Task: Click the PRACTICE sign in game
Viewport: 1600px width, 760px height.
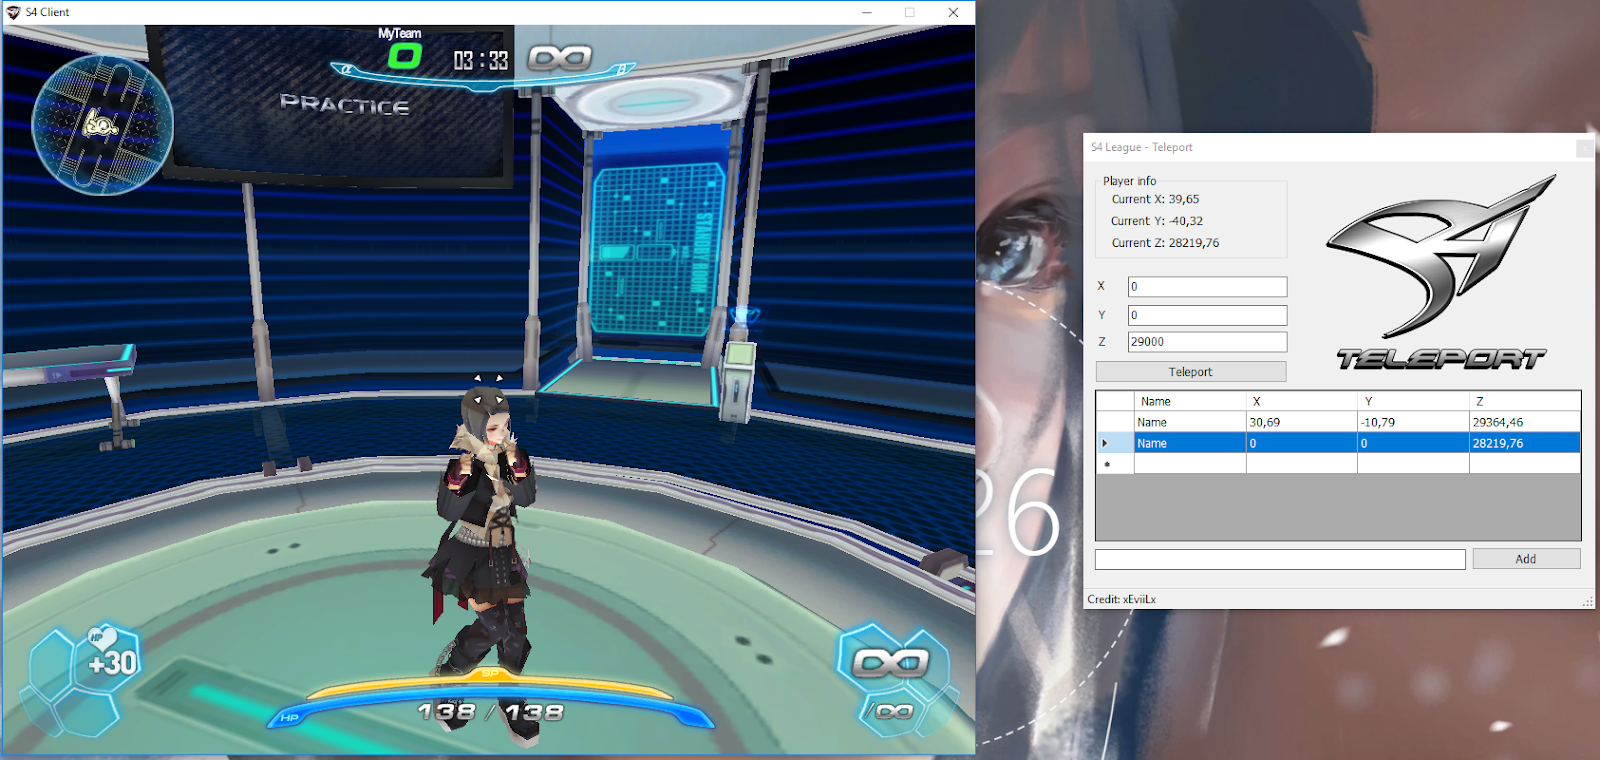Action: coord(345,104)
